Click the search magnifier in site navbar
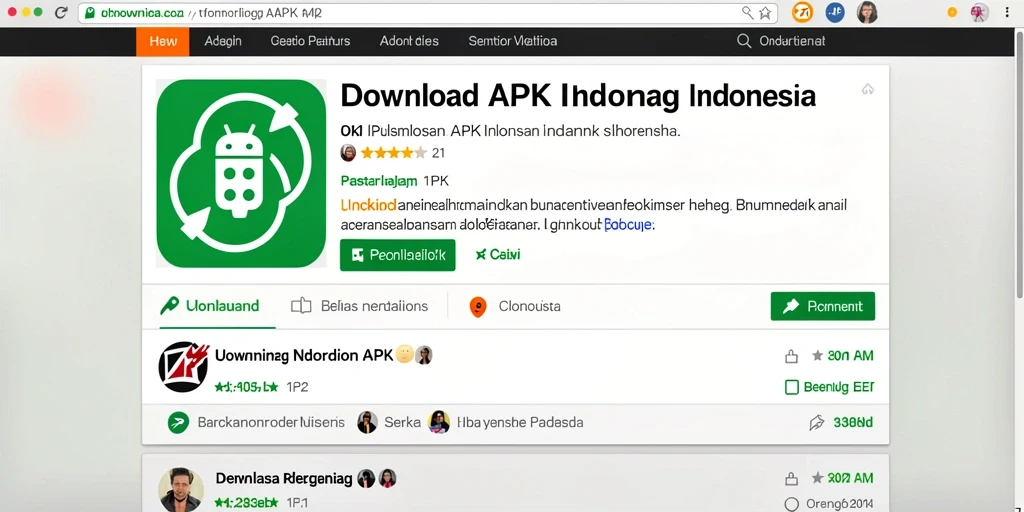 (x=744, y=41)
